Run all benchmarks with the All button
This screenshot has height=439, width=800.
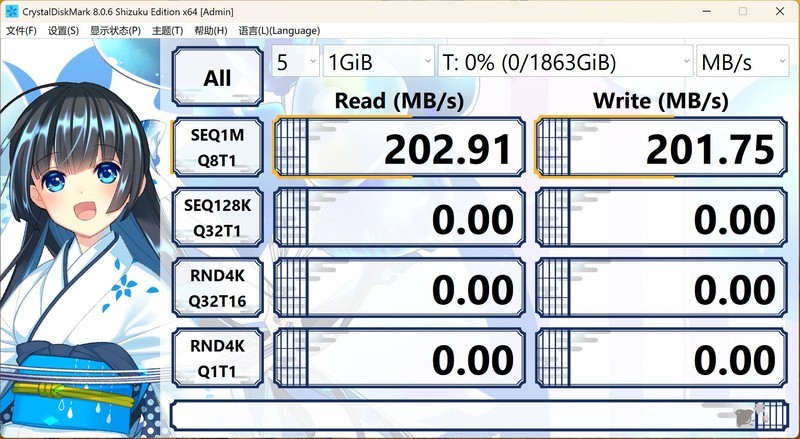point(217,77)
